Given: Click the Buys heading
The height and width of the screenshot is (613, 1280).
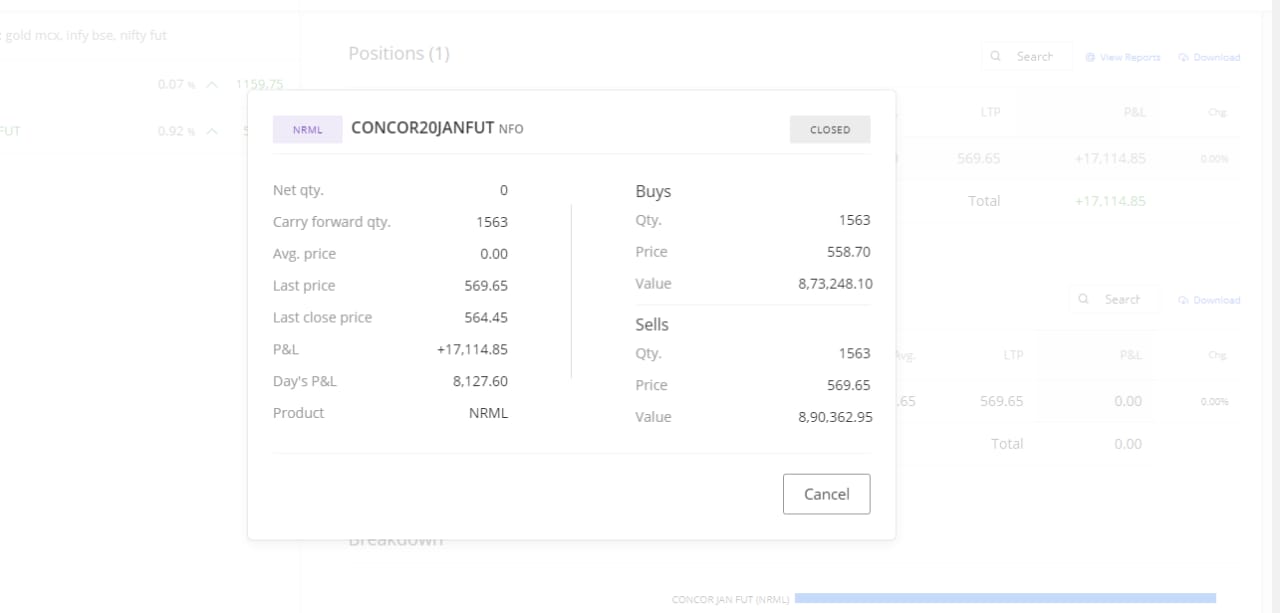Looking at the screenshot, I should pos(653,191).
